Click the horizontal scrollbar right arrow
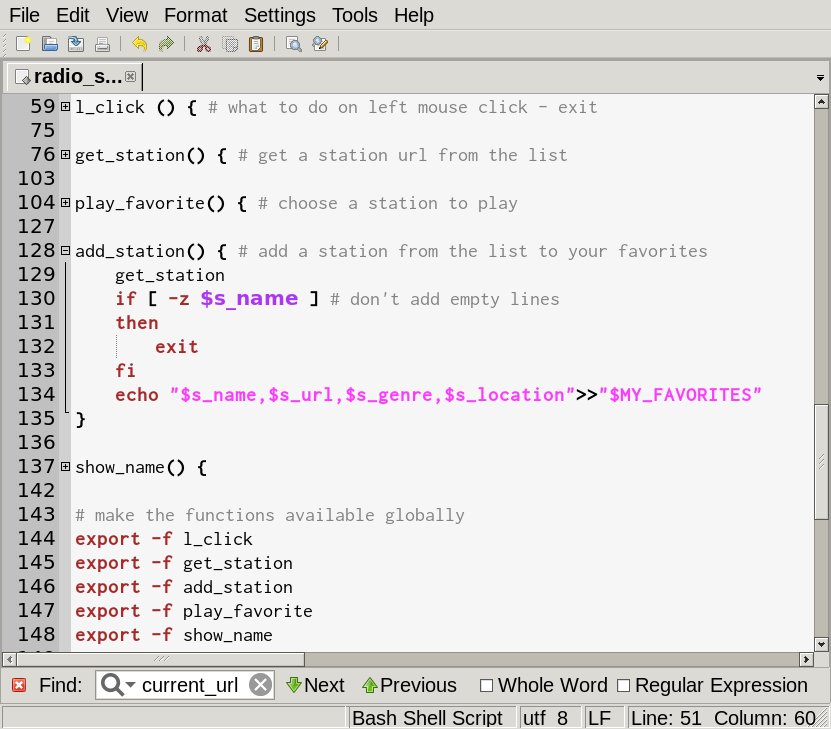The width and height of the screenshot is (831, 729). tap(806, 660)
